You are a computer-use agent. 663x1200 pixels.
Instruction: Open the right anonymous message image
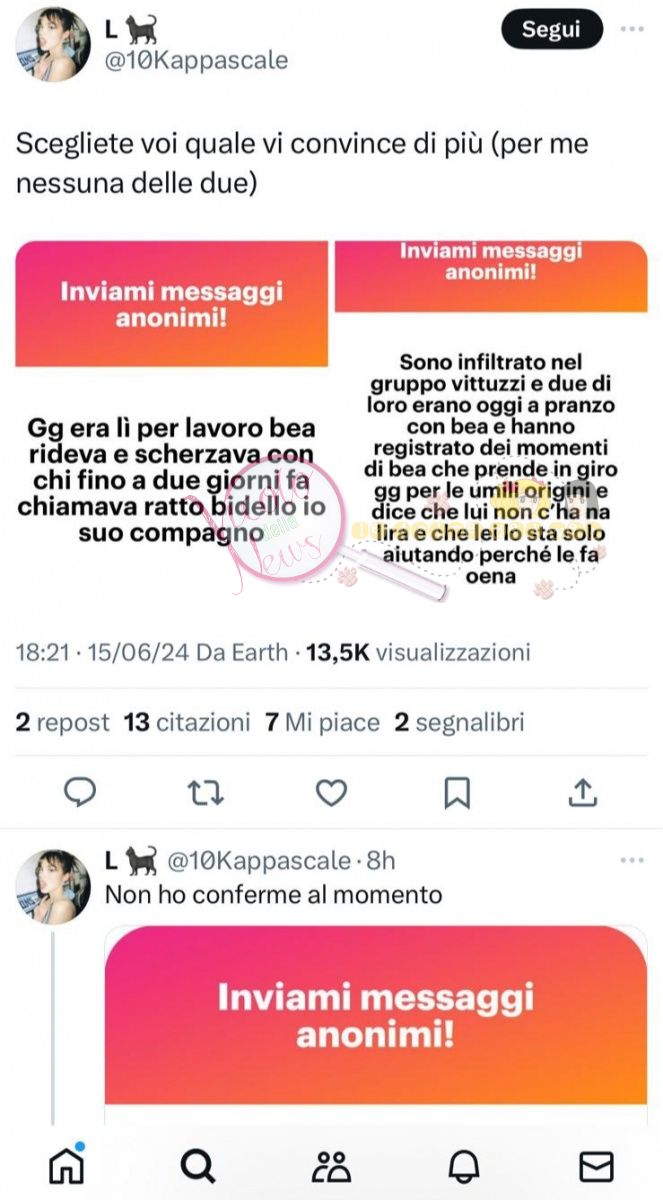(491, 419)
